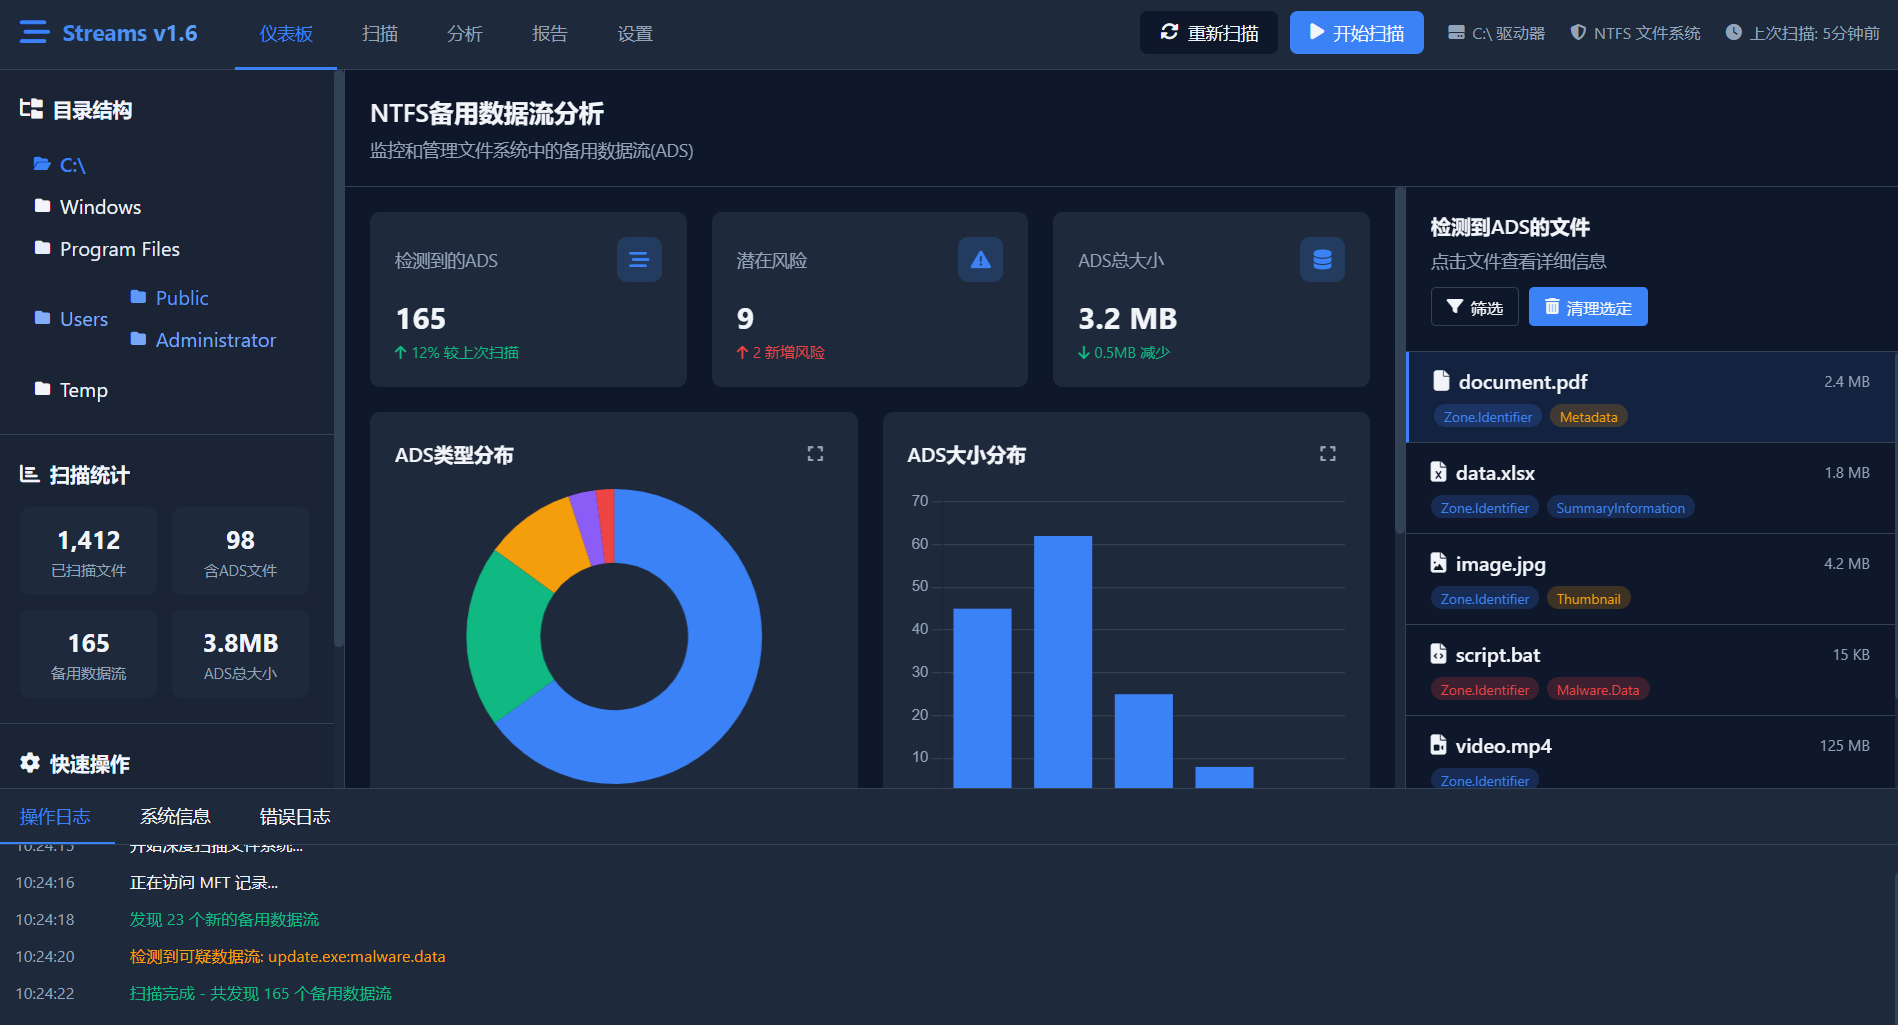Click the 快速操作 gear icon
Image resolution: width=1898 pixels, height=1025 pixels.
coord(30,763)
